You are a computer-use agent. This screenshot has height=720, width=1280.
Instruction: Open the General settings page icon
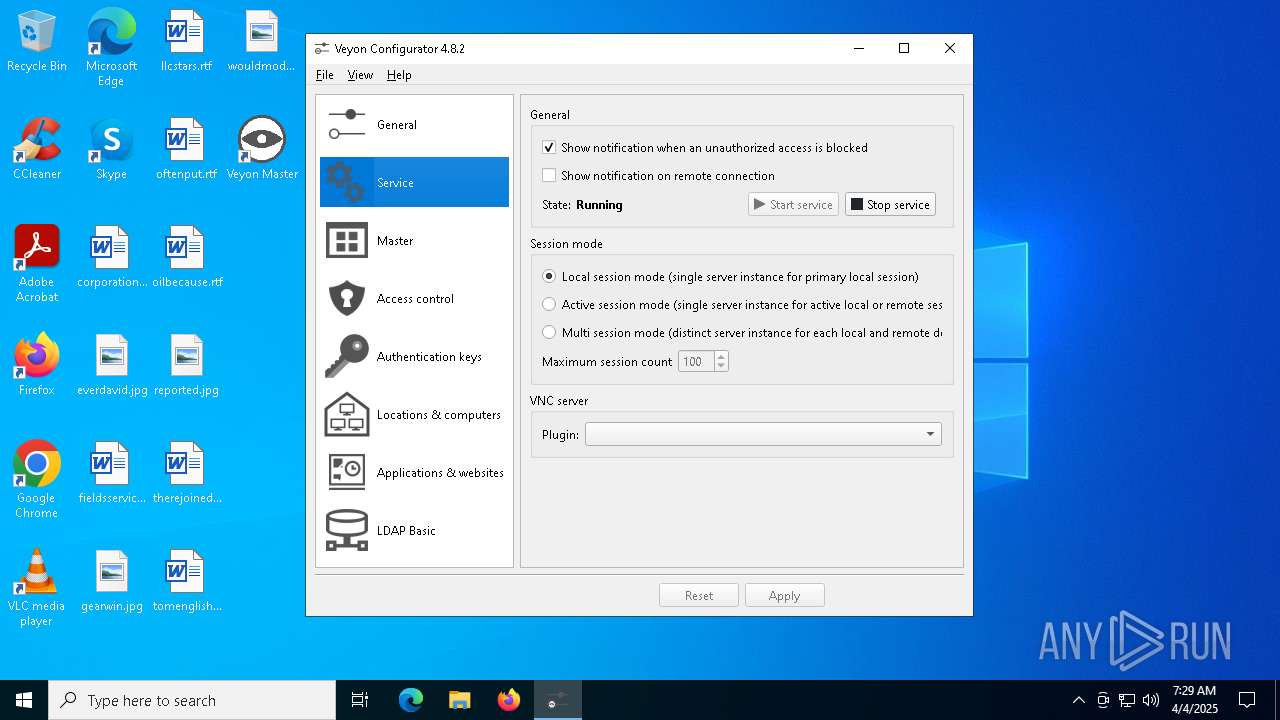pyautogui.click(x=347, y=125)
